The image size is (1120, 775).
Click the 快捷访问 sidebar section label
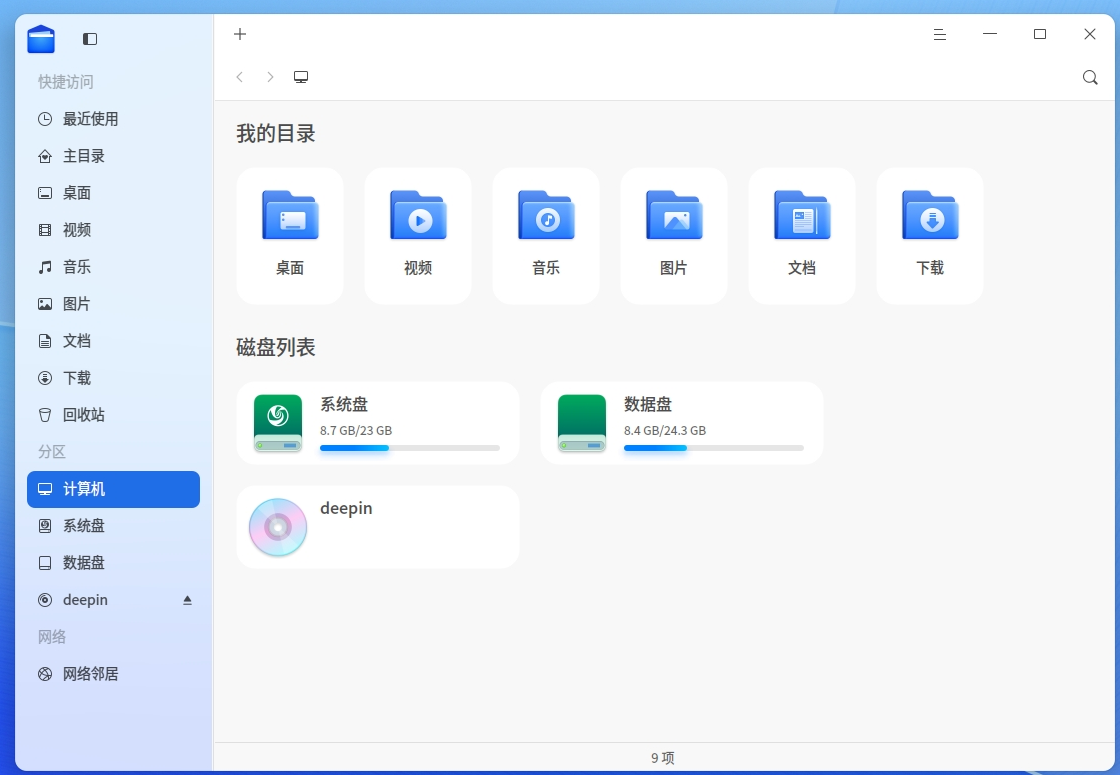[66, 82]
